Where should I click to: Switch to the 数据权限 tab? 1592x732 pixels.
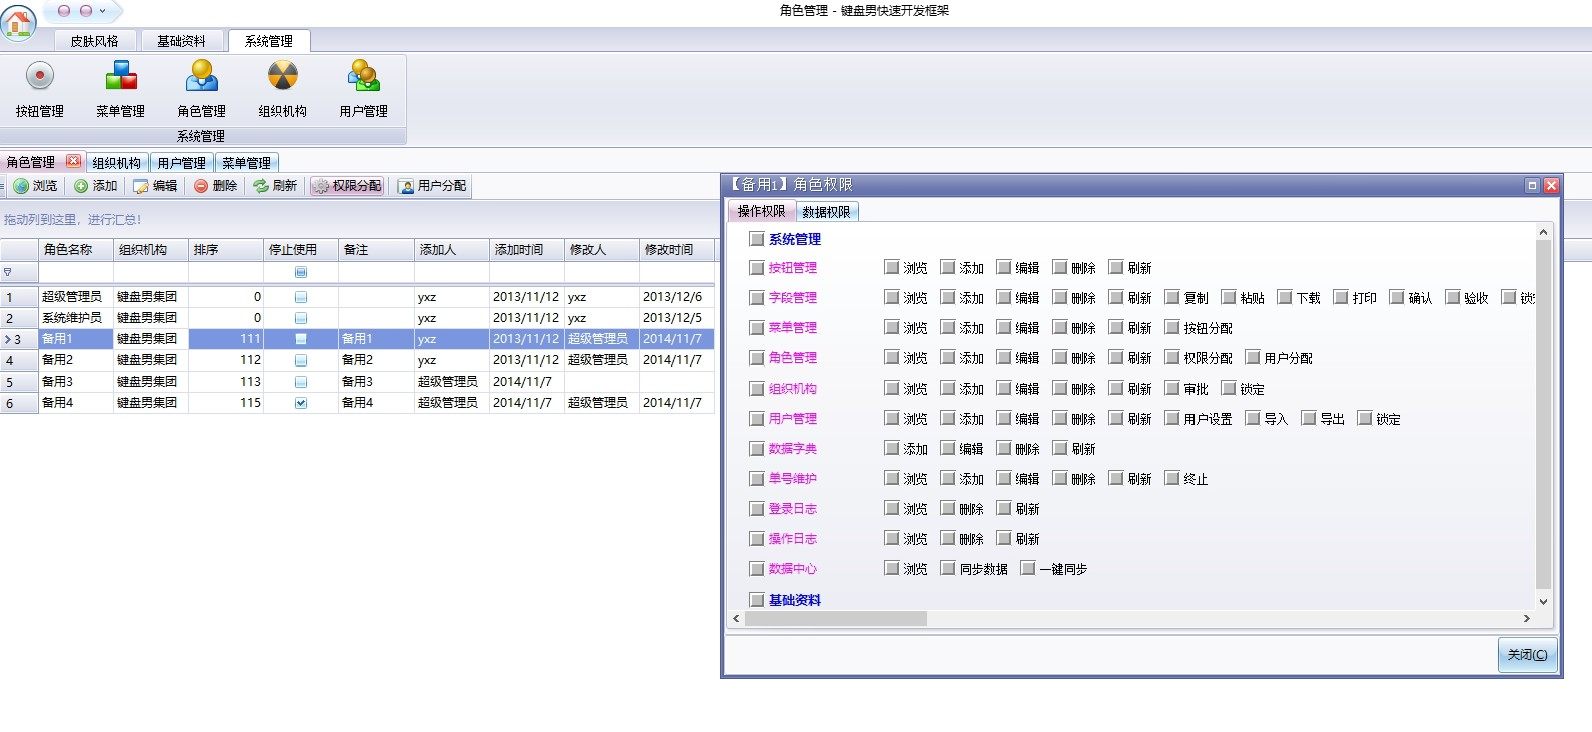[x=826, y=212]
